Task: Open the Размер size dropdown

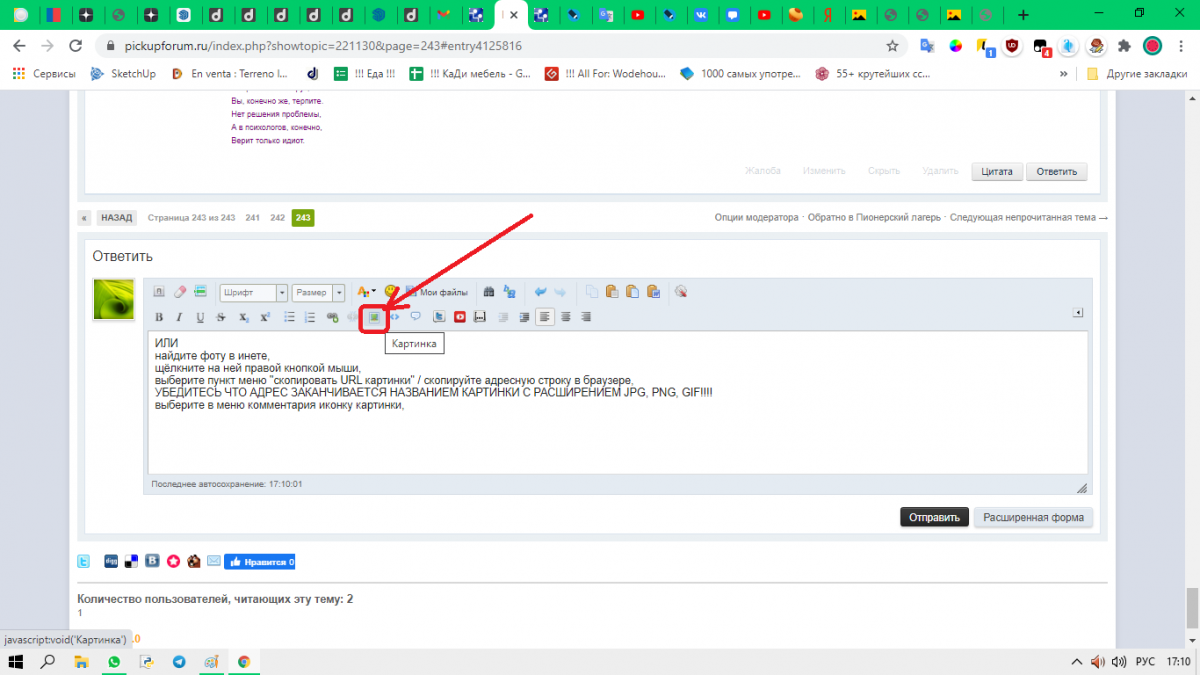Action: 319,292
